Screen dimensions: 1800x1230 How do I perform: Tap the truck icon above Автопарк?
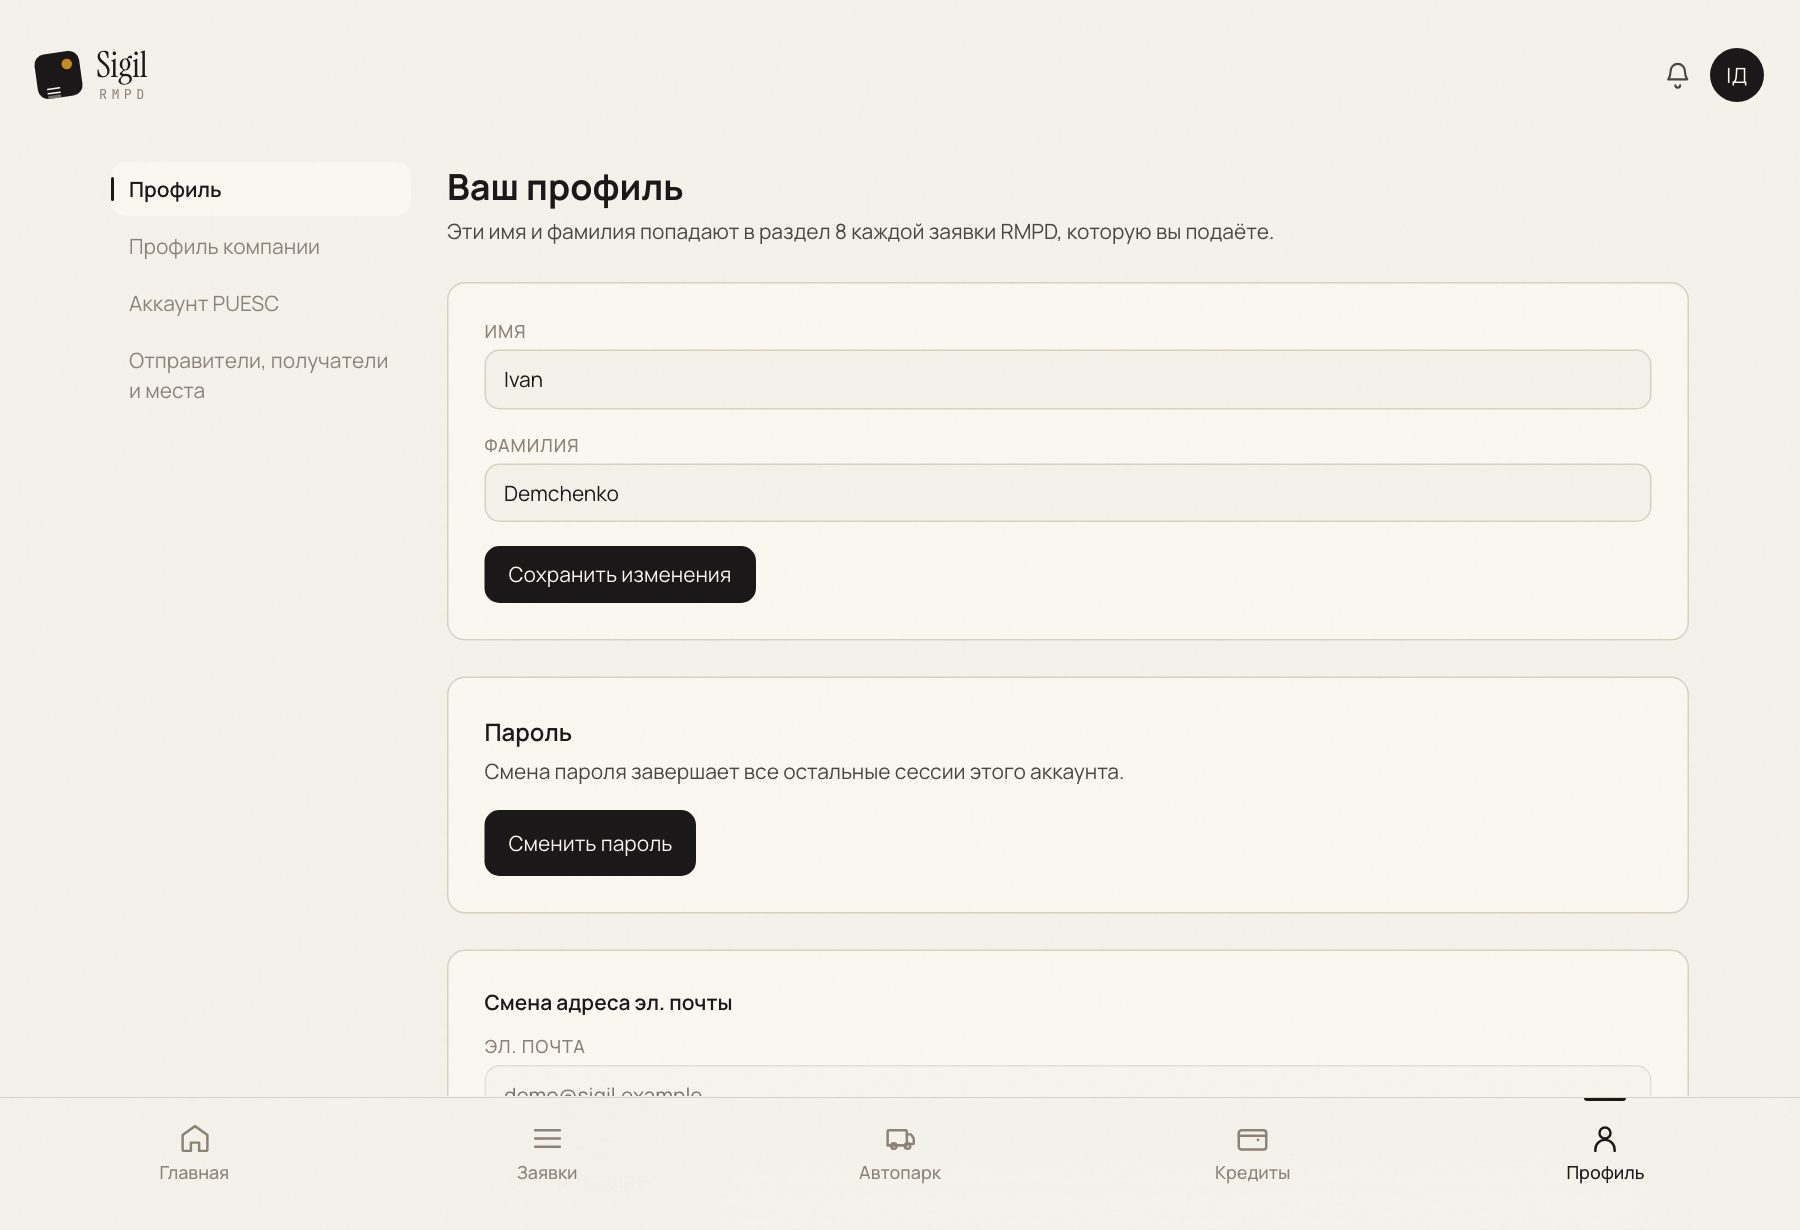(900, 1138)
